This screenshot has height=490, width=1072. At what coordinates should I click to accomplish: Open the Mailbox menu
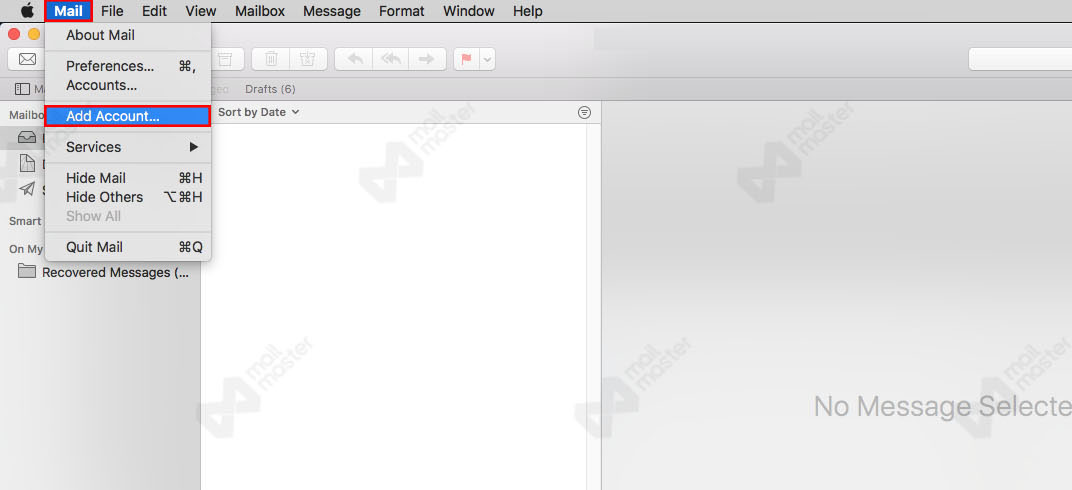pos(260,11)
